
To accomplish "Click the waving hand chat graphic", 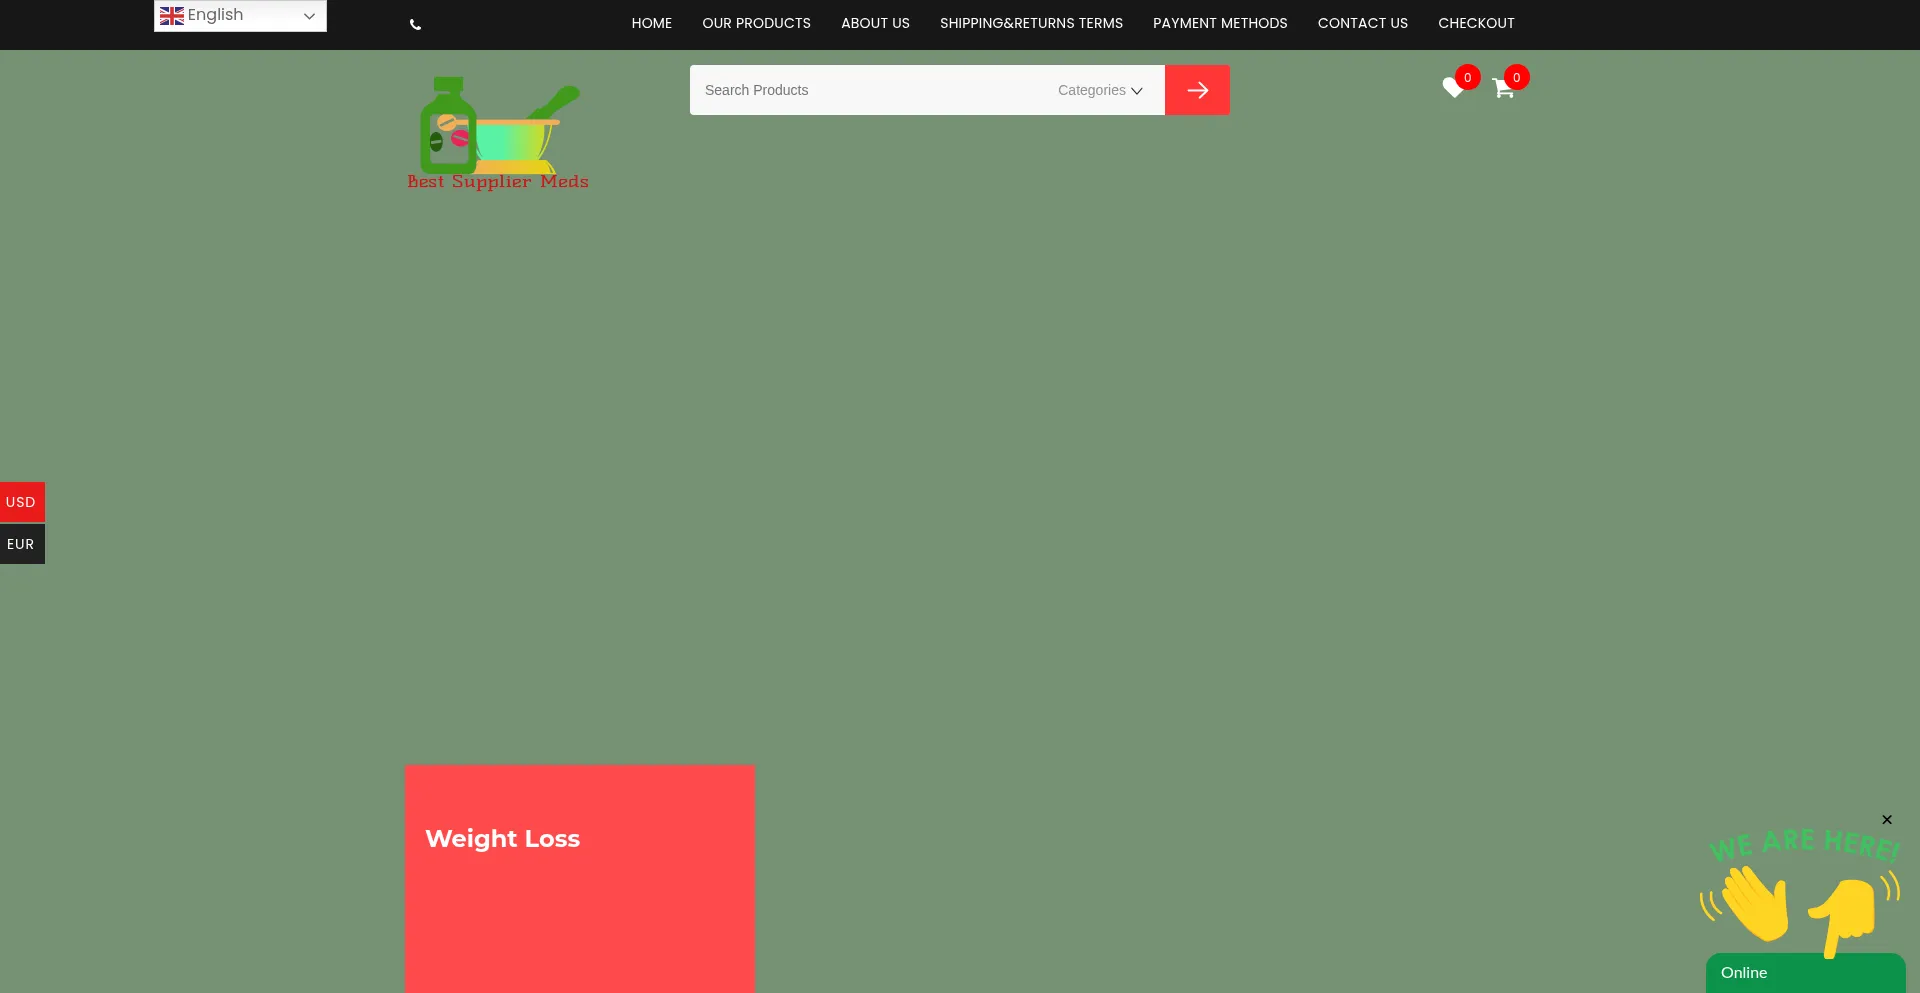I will 1752,902.
